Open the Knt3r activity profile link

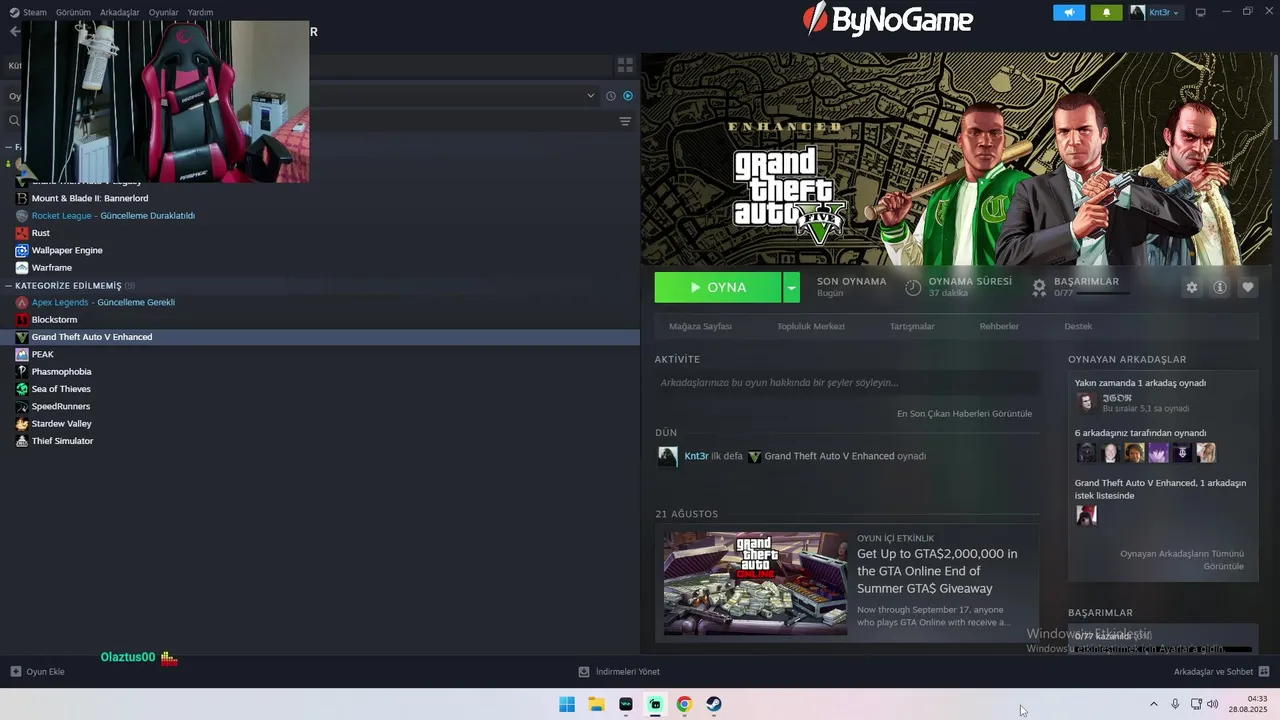(696, 456)
